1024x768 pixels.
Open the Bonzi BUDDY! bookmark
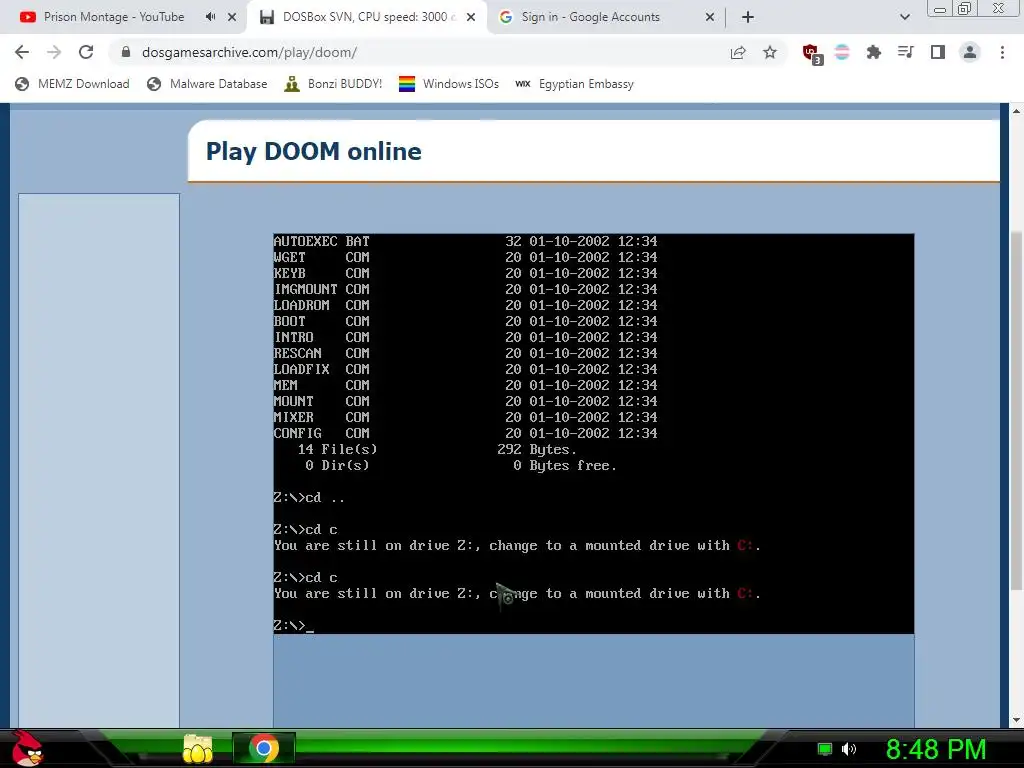click(x=333, y=84)
